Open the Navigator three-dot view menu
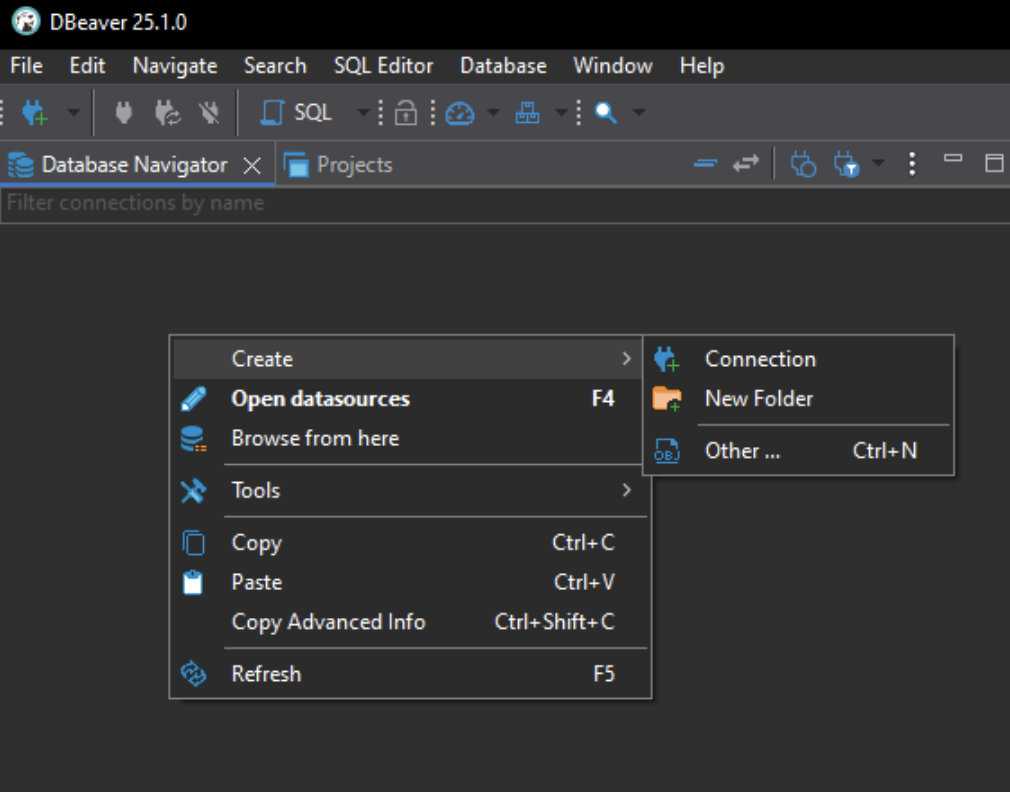The image size is (1010, 792). (912, 164)
